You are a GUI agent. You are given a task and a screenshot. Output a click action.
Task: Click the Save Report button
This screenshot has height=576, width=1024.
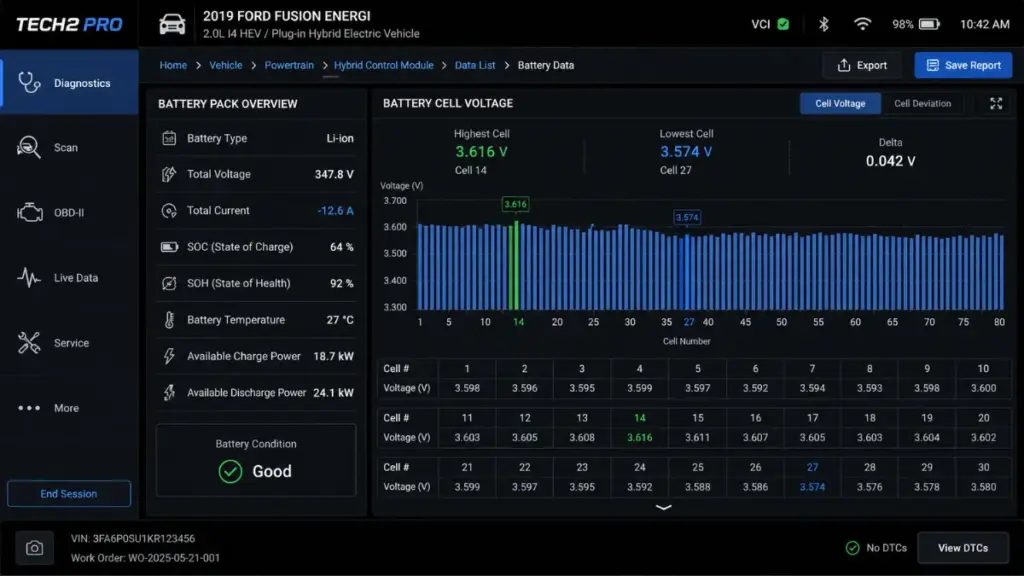pos(963,65)
